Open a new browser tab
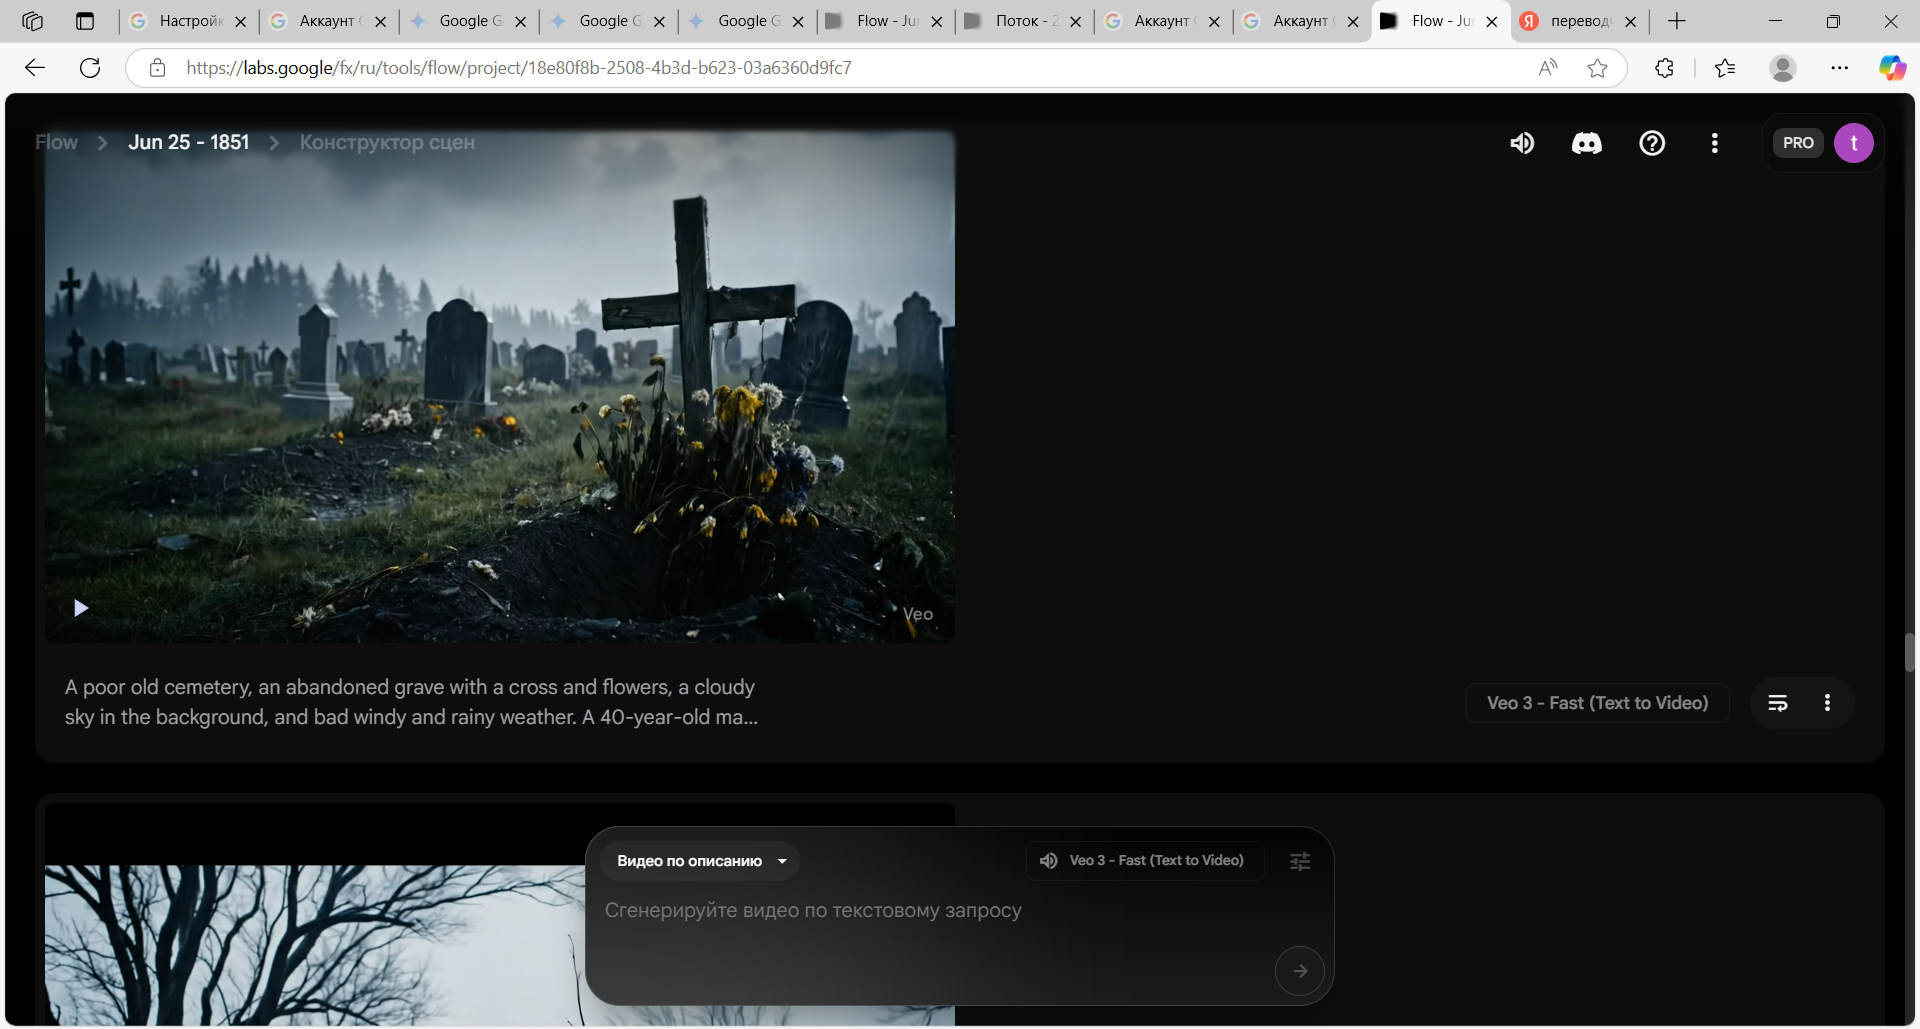Viewport: 1920px width, 1029px height. (x=1677, y=21)
